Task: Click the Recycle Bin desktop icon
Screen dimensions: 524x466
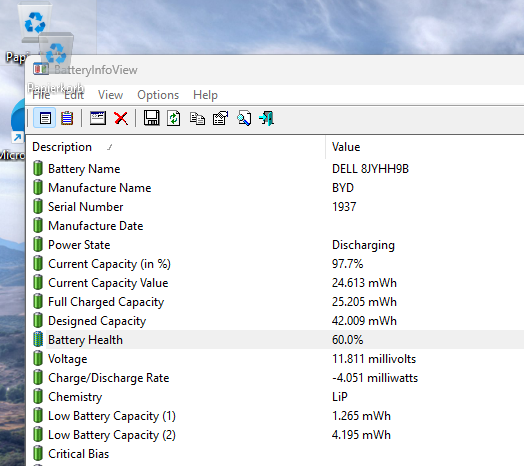Action: pos(35,32)
